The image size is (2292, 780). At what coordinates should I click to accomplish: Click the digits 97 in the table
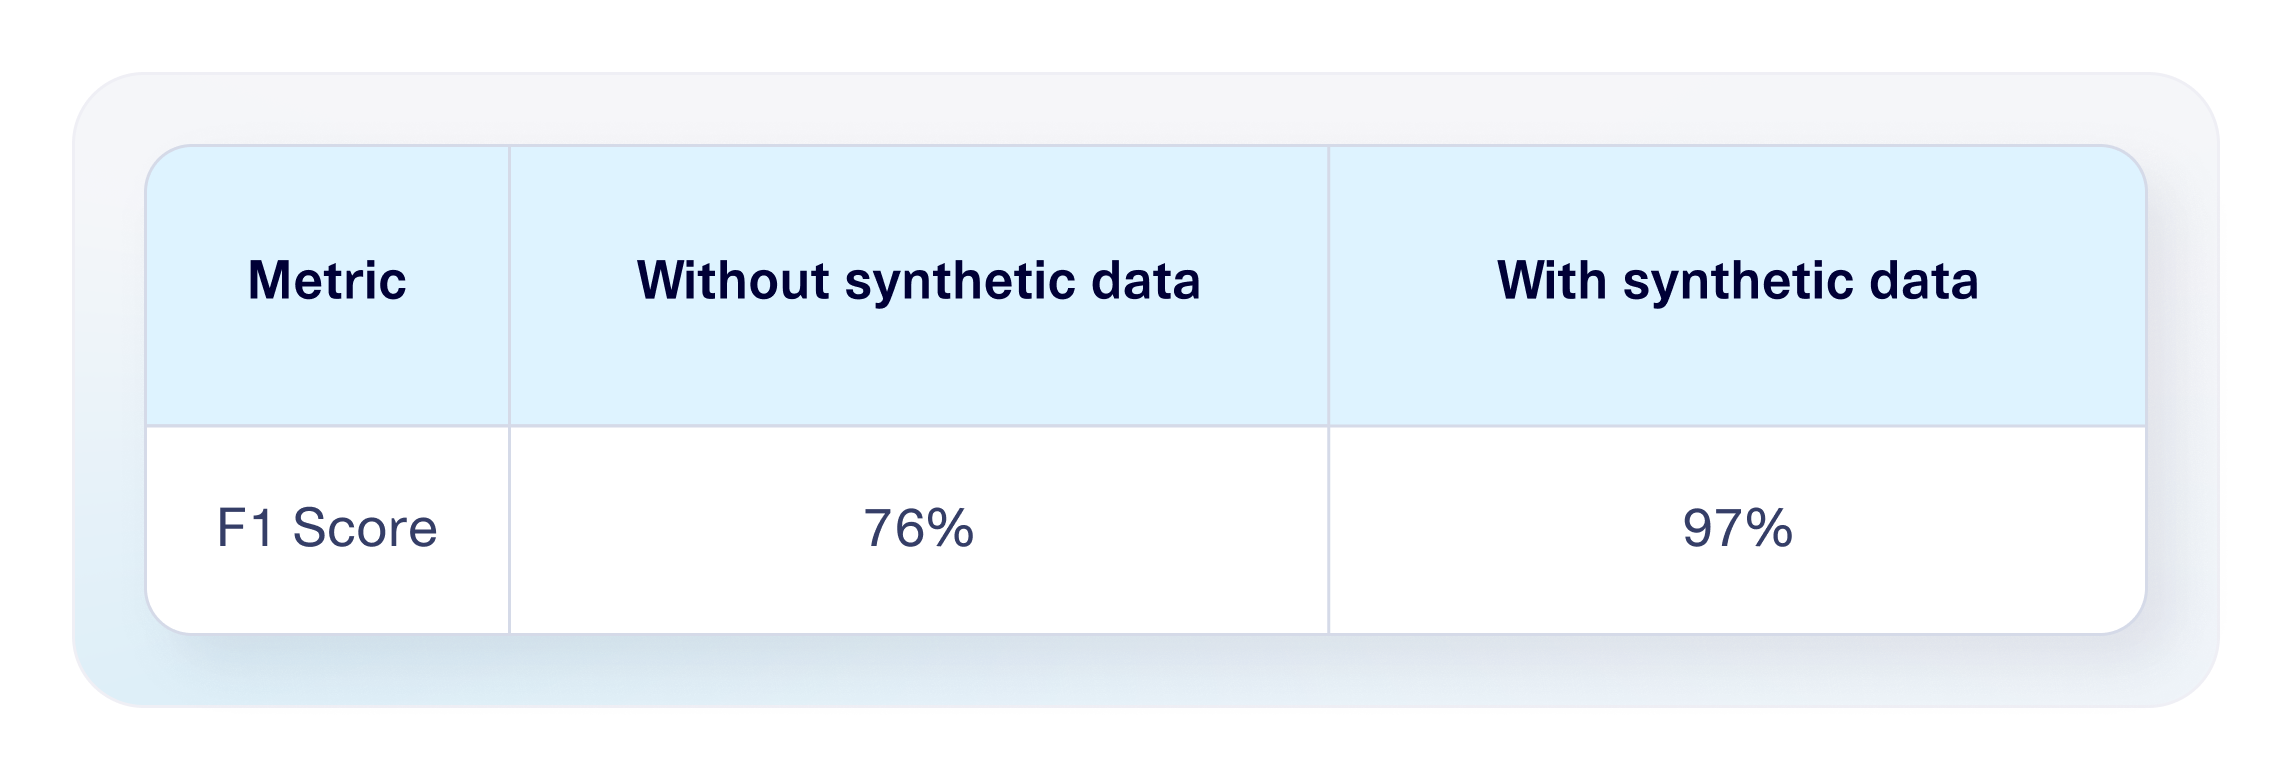pos(1710,528)
